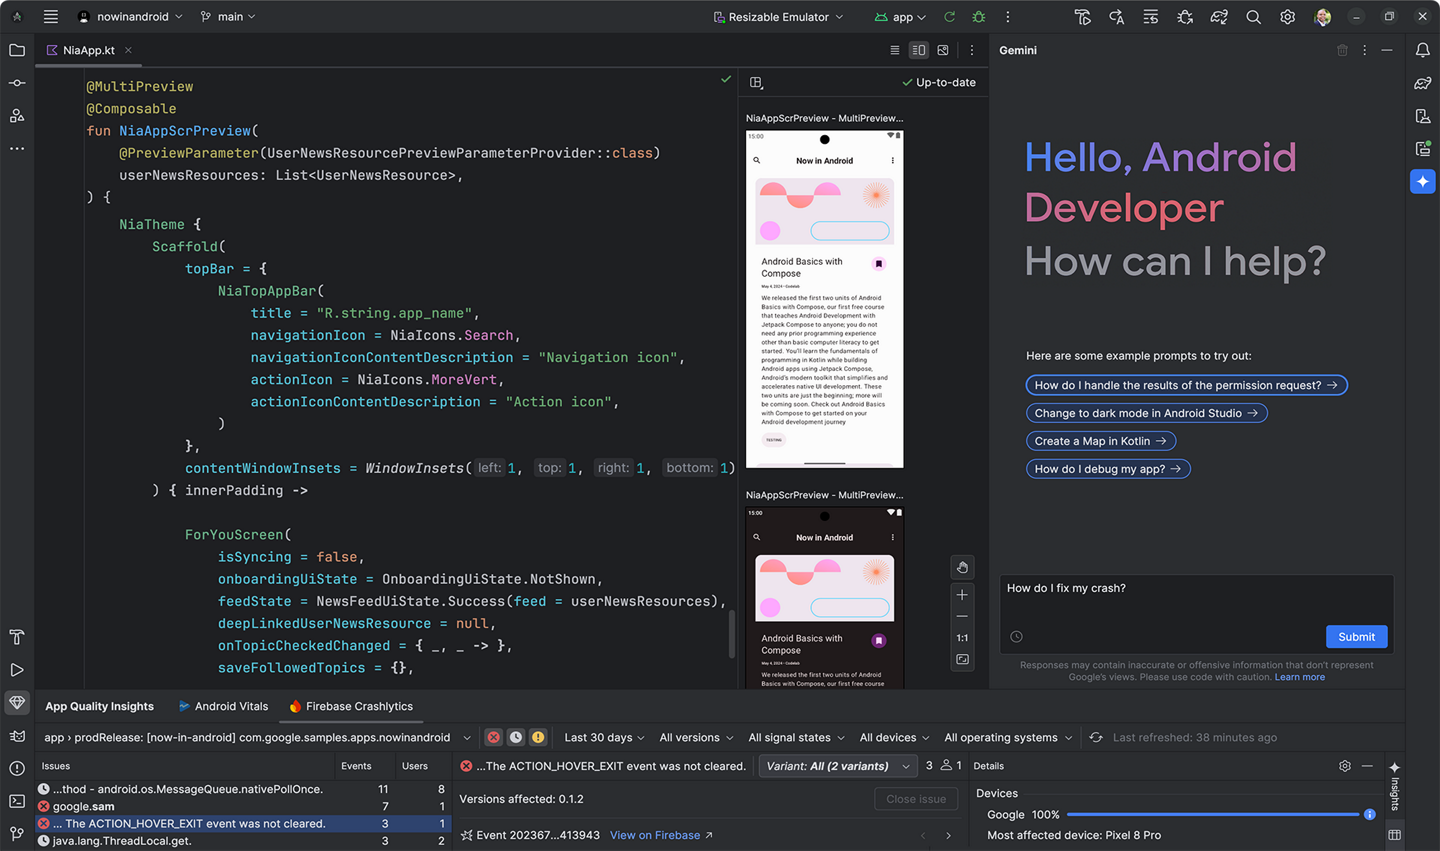This screenshot has height=851, width=1440.
Task: Run the app on the emulator
Action: [x=947, y=17]
